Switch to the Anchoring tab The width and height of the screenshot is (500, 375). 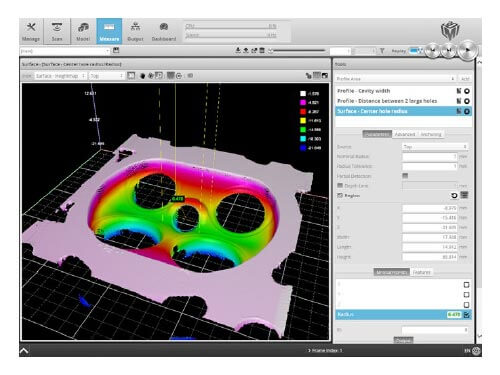pyautogui.click(x=431, y=134)
